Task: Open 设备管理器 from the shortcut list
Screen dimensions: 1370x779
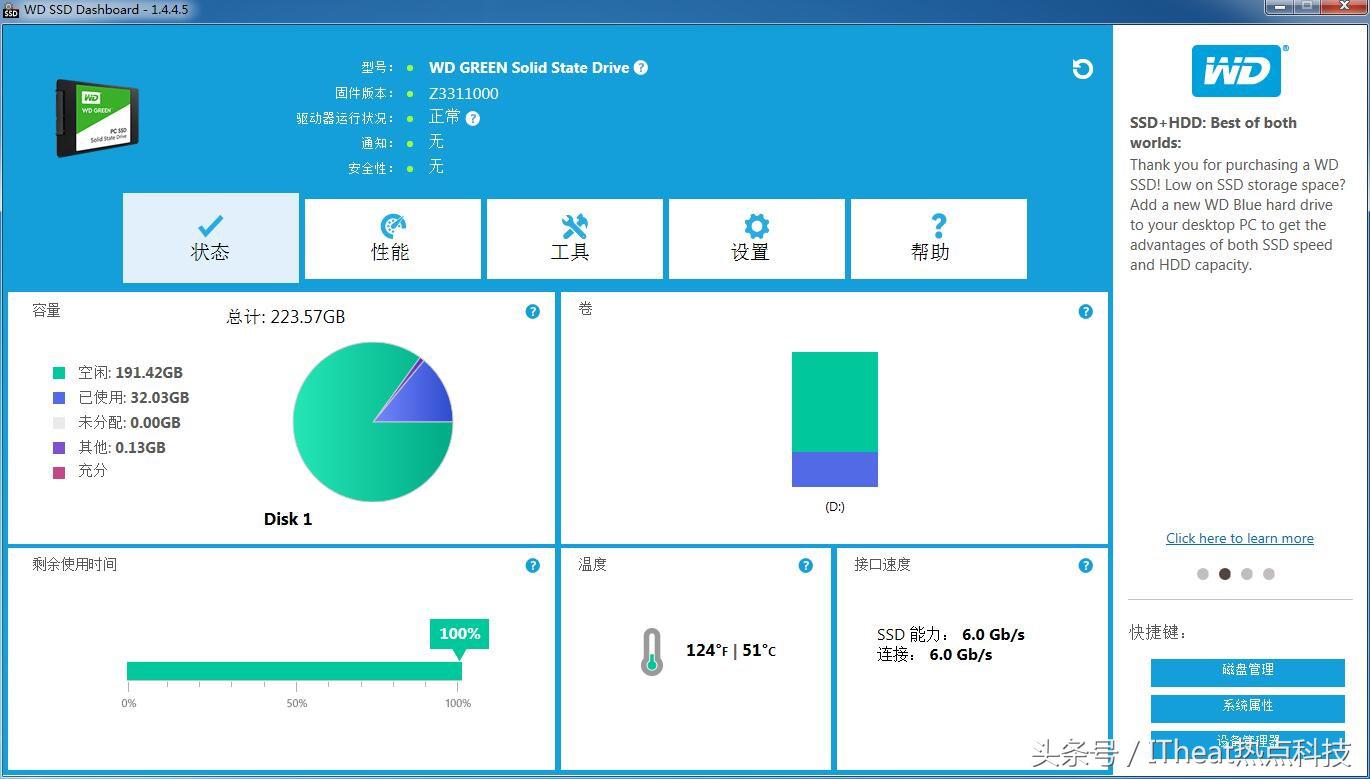Action: click(x=1249, y=740)
